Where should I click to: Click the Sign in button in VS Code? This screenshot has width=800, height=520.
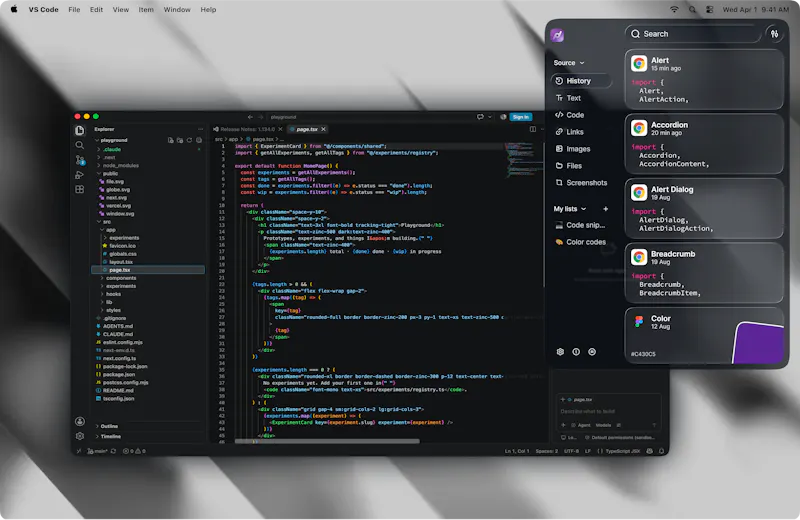[520, 117]
